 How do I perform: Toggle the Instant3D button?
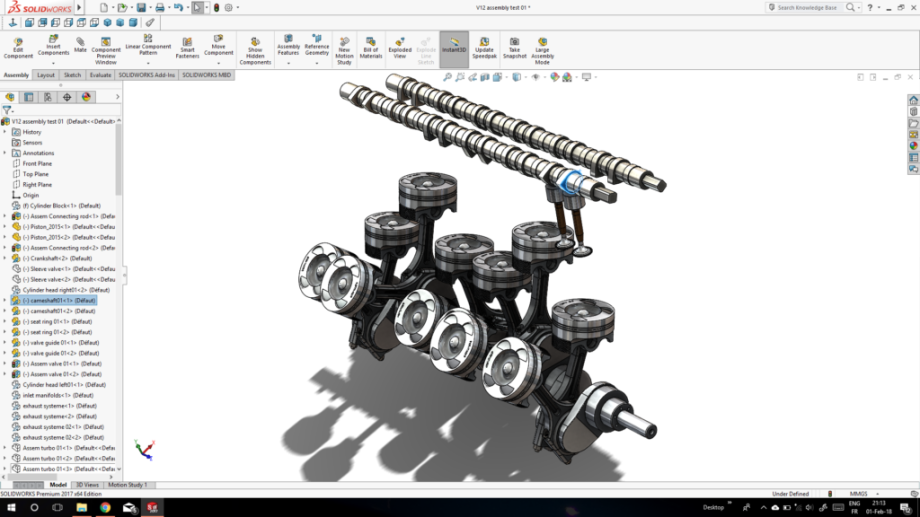[454, 45]
